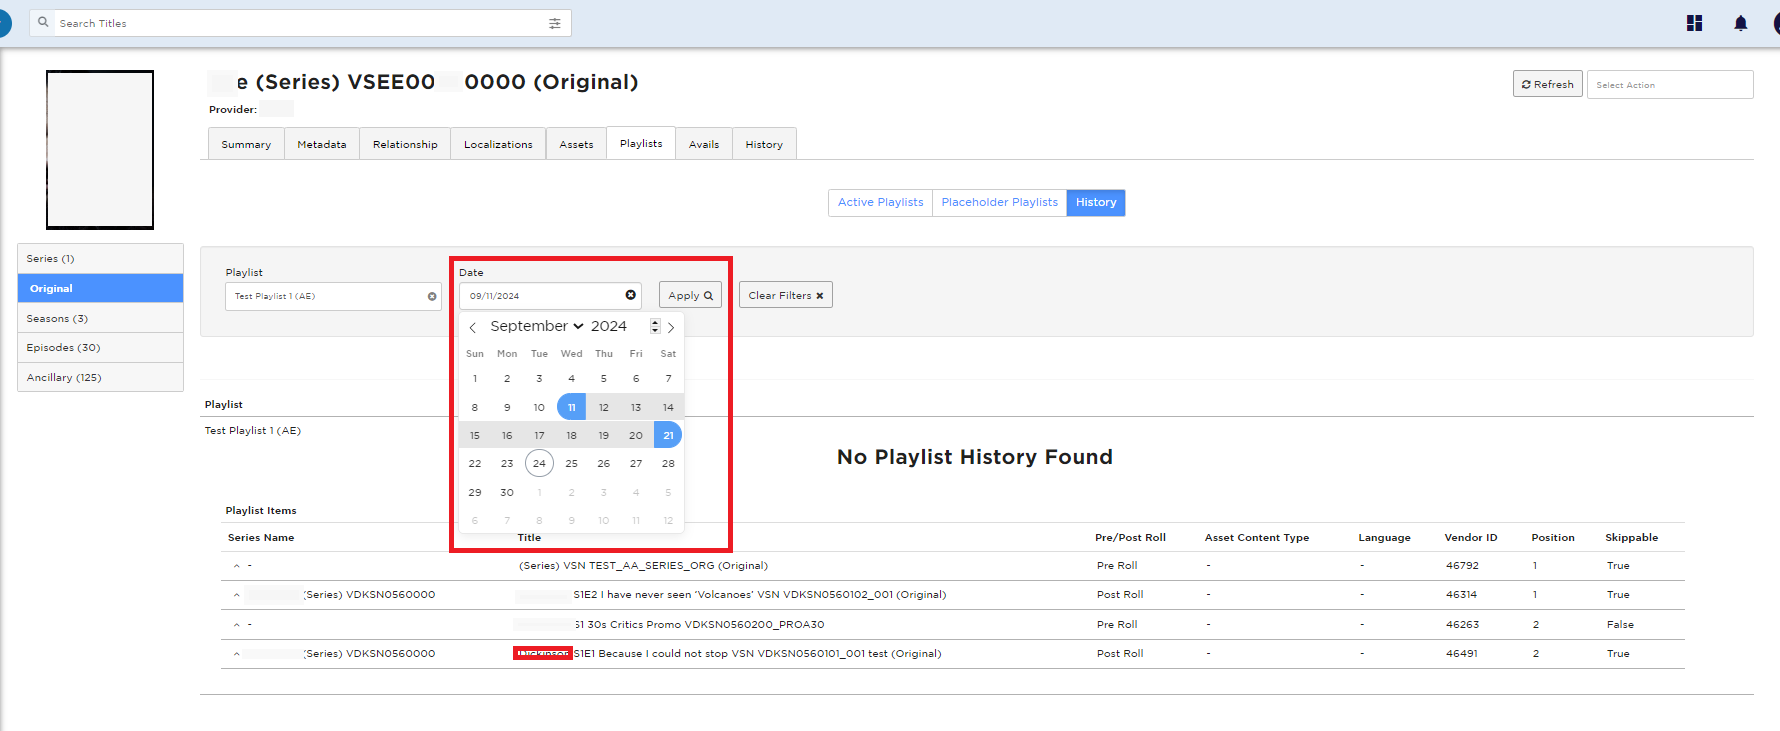Collapse the 'Because I could not stop' row
Image resolution: width=1780 pixels, height=731 pixels.
coord(237,654)
